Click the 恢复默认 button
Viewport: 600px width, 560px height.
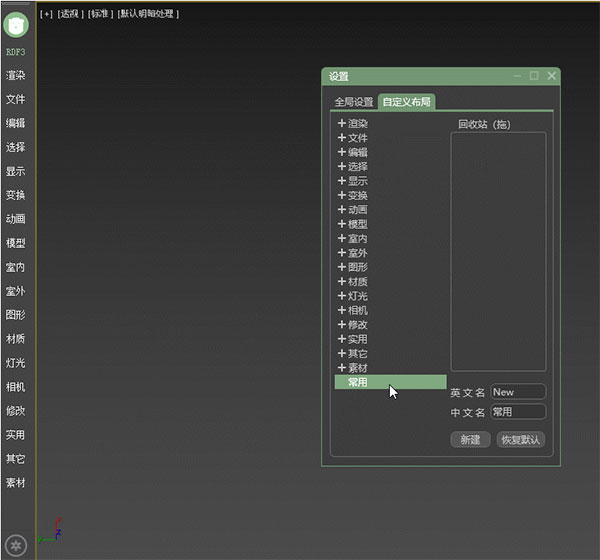pos(521,439)
